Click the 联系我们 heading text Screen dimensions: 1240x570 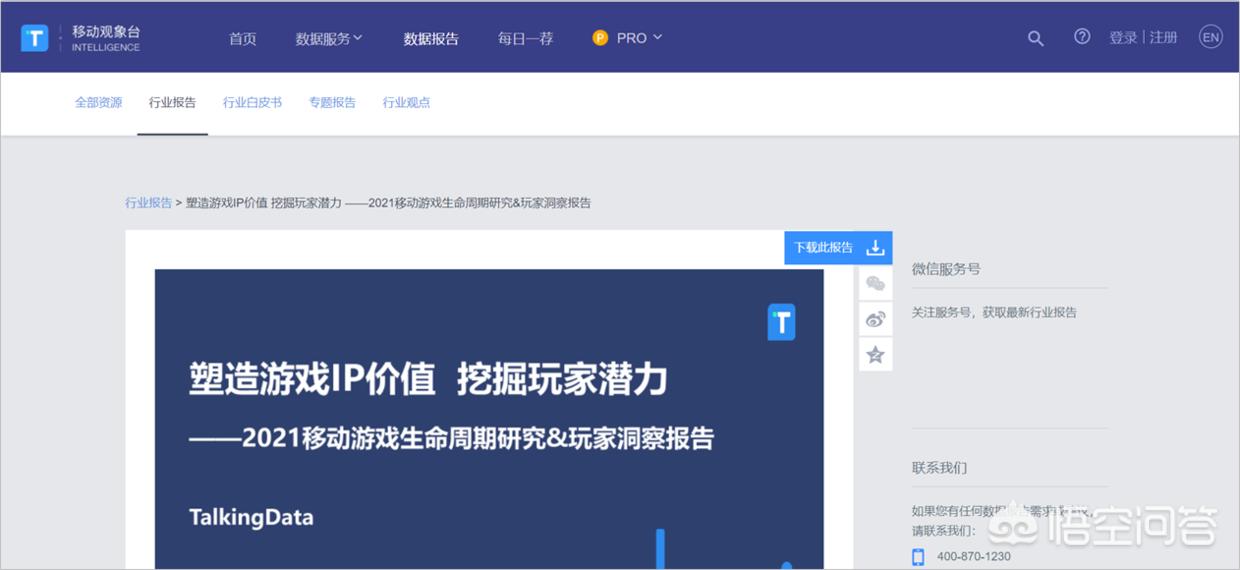pyautogui.click(x=939, y=467)
